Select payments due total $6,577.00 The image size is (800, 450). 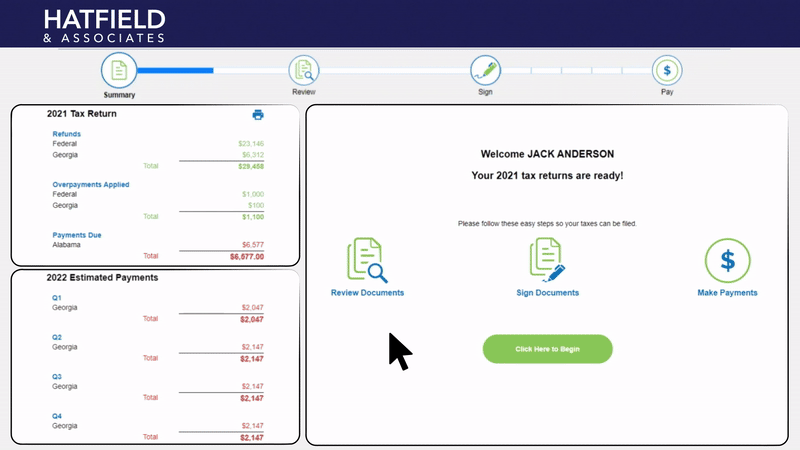tap(247, 257)
